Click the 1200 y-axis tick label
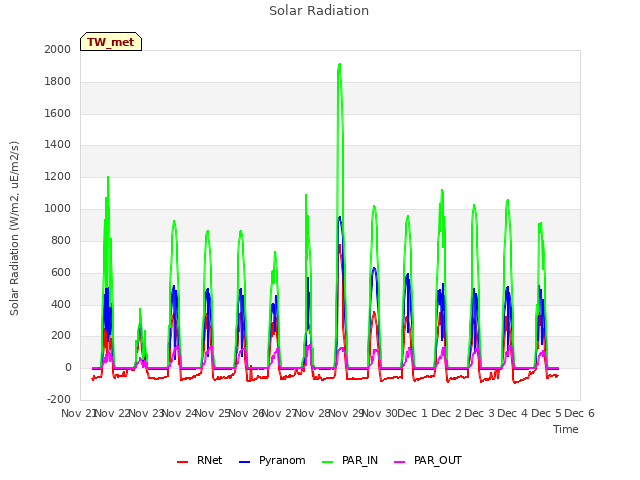 [58, 177]
